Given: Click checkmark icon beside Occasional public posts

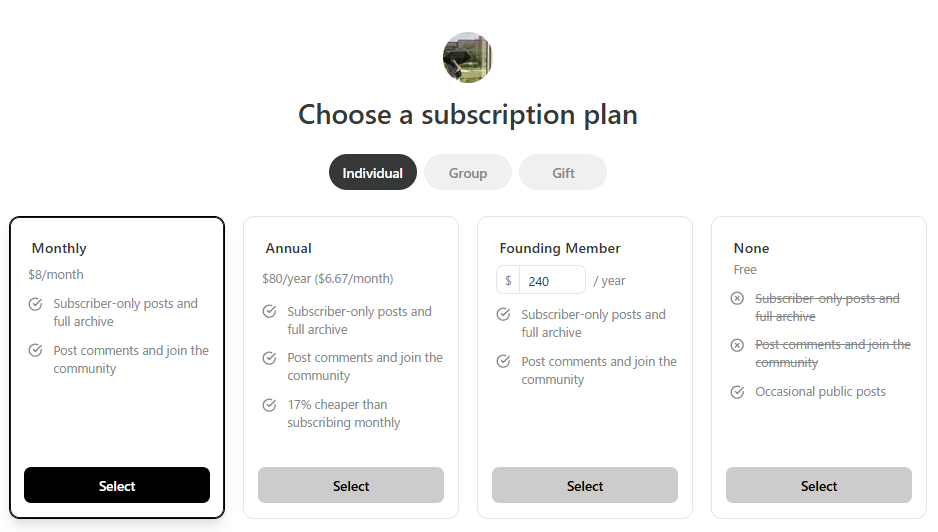Looking at the screenshot, I should point(737,392).
